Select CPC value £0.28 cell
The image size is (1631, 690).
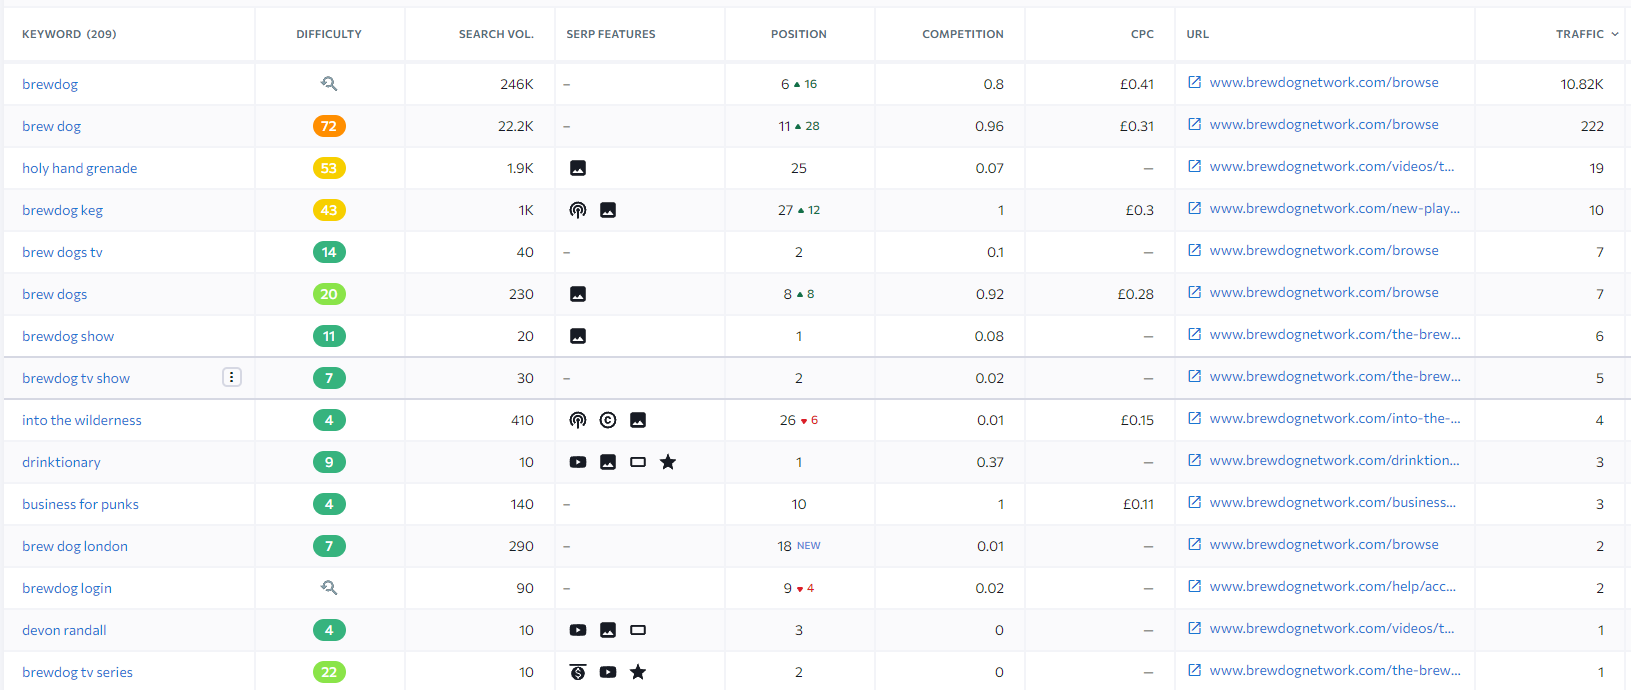[1136, 294]
